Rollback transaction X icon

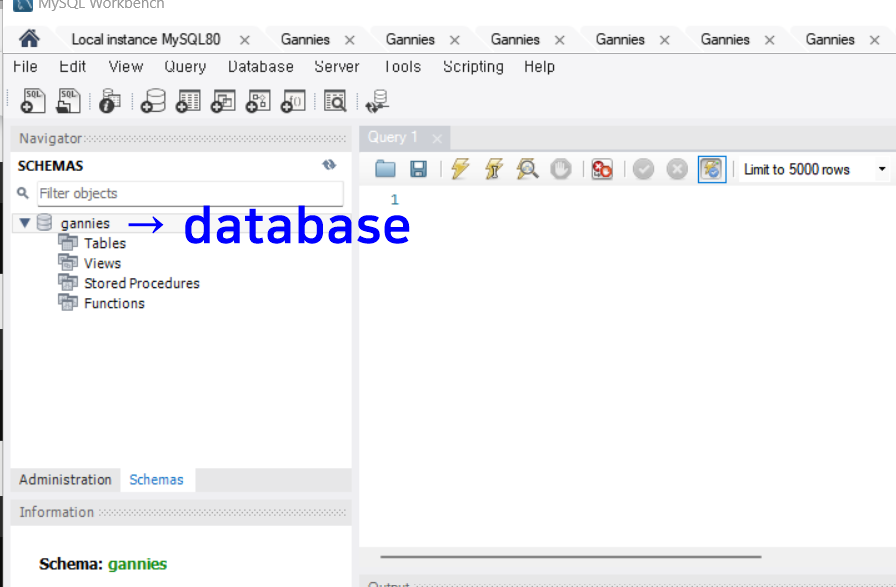tap(677, 169)
